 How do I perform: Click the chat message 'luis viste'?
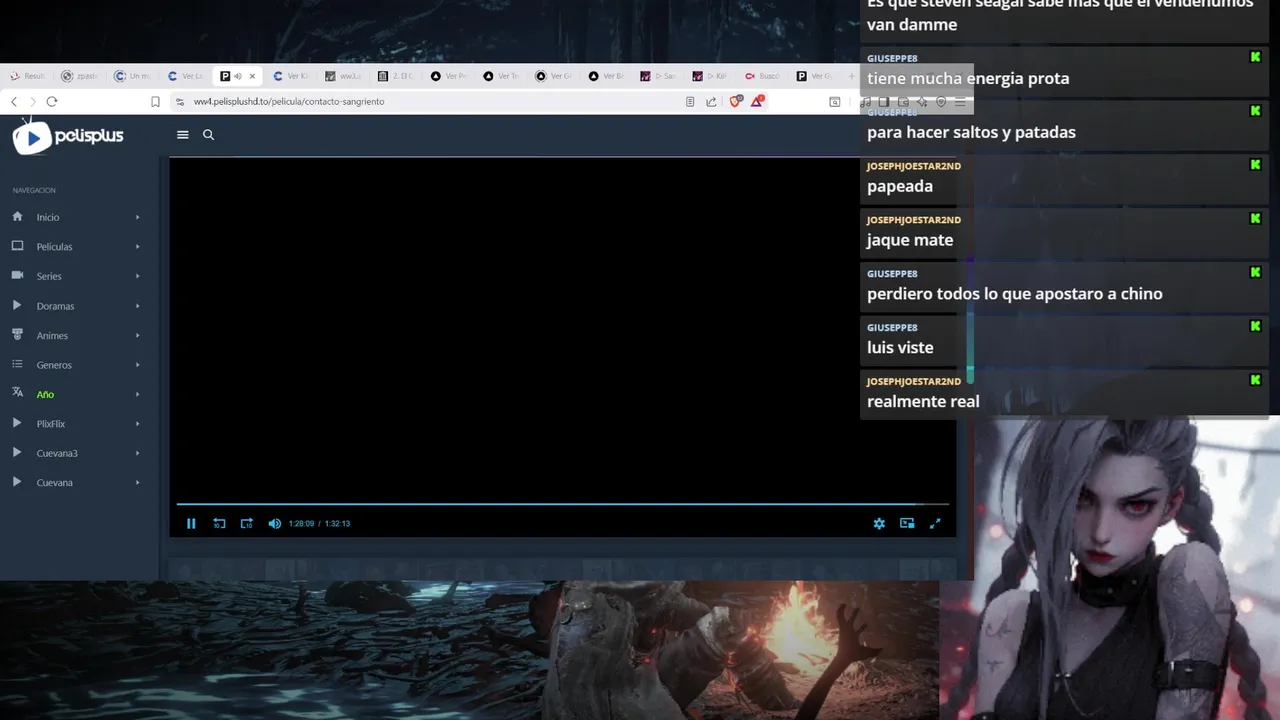900,348
